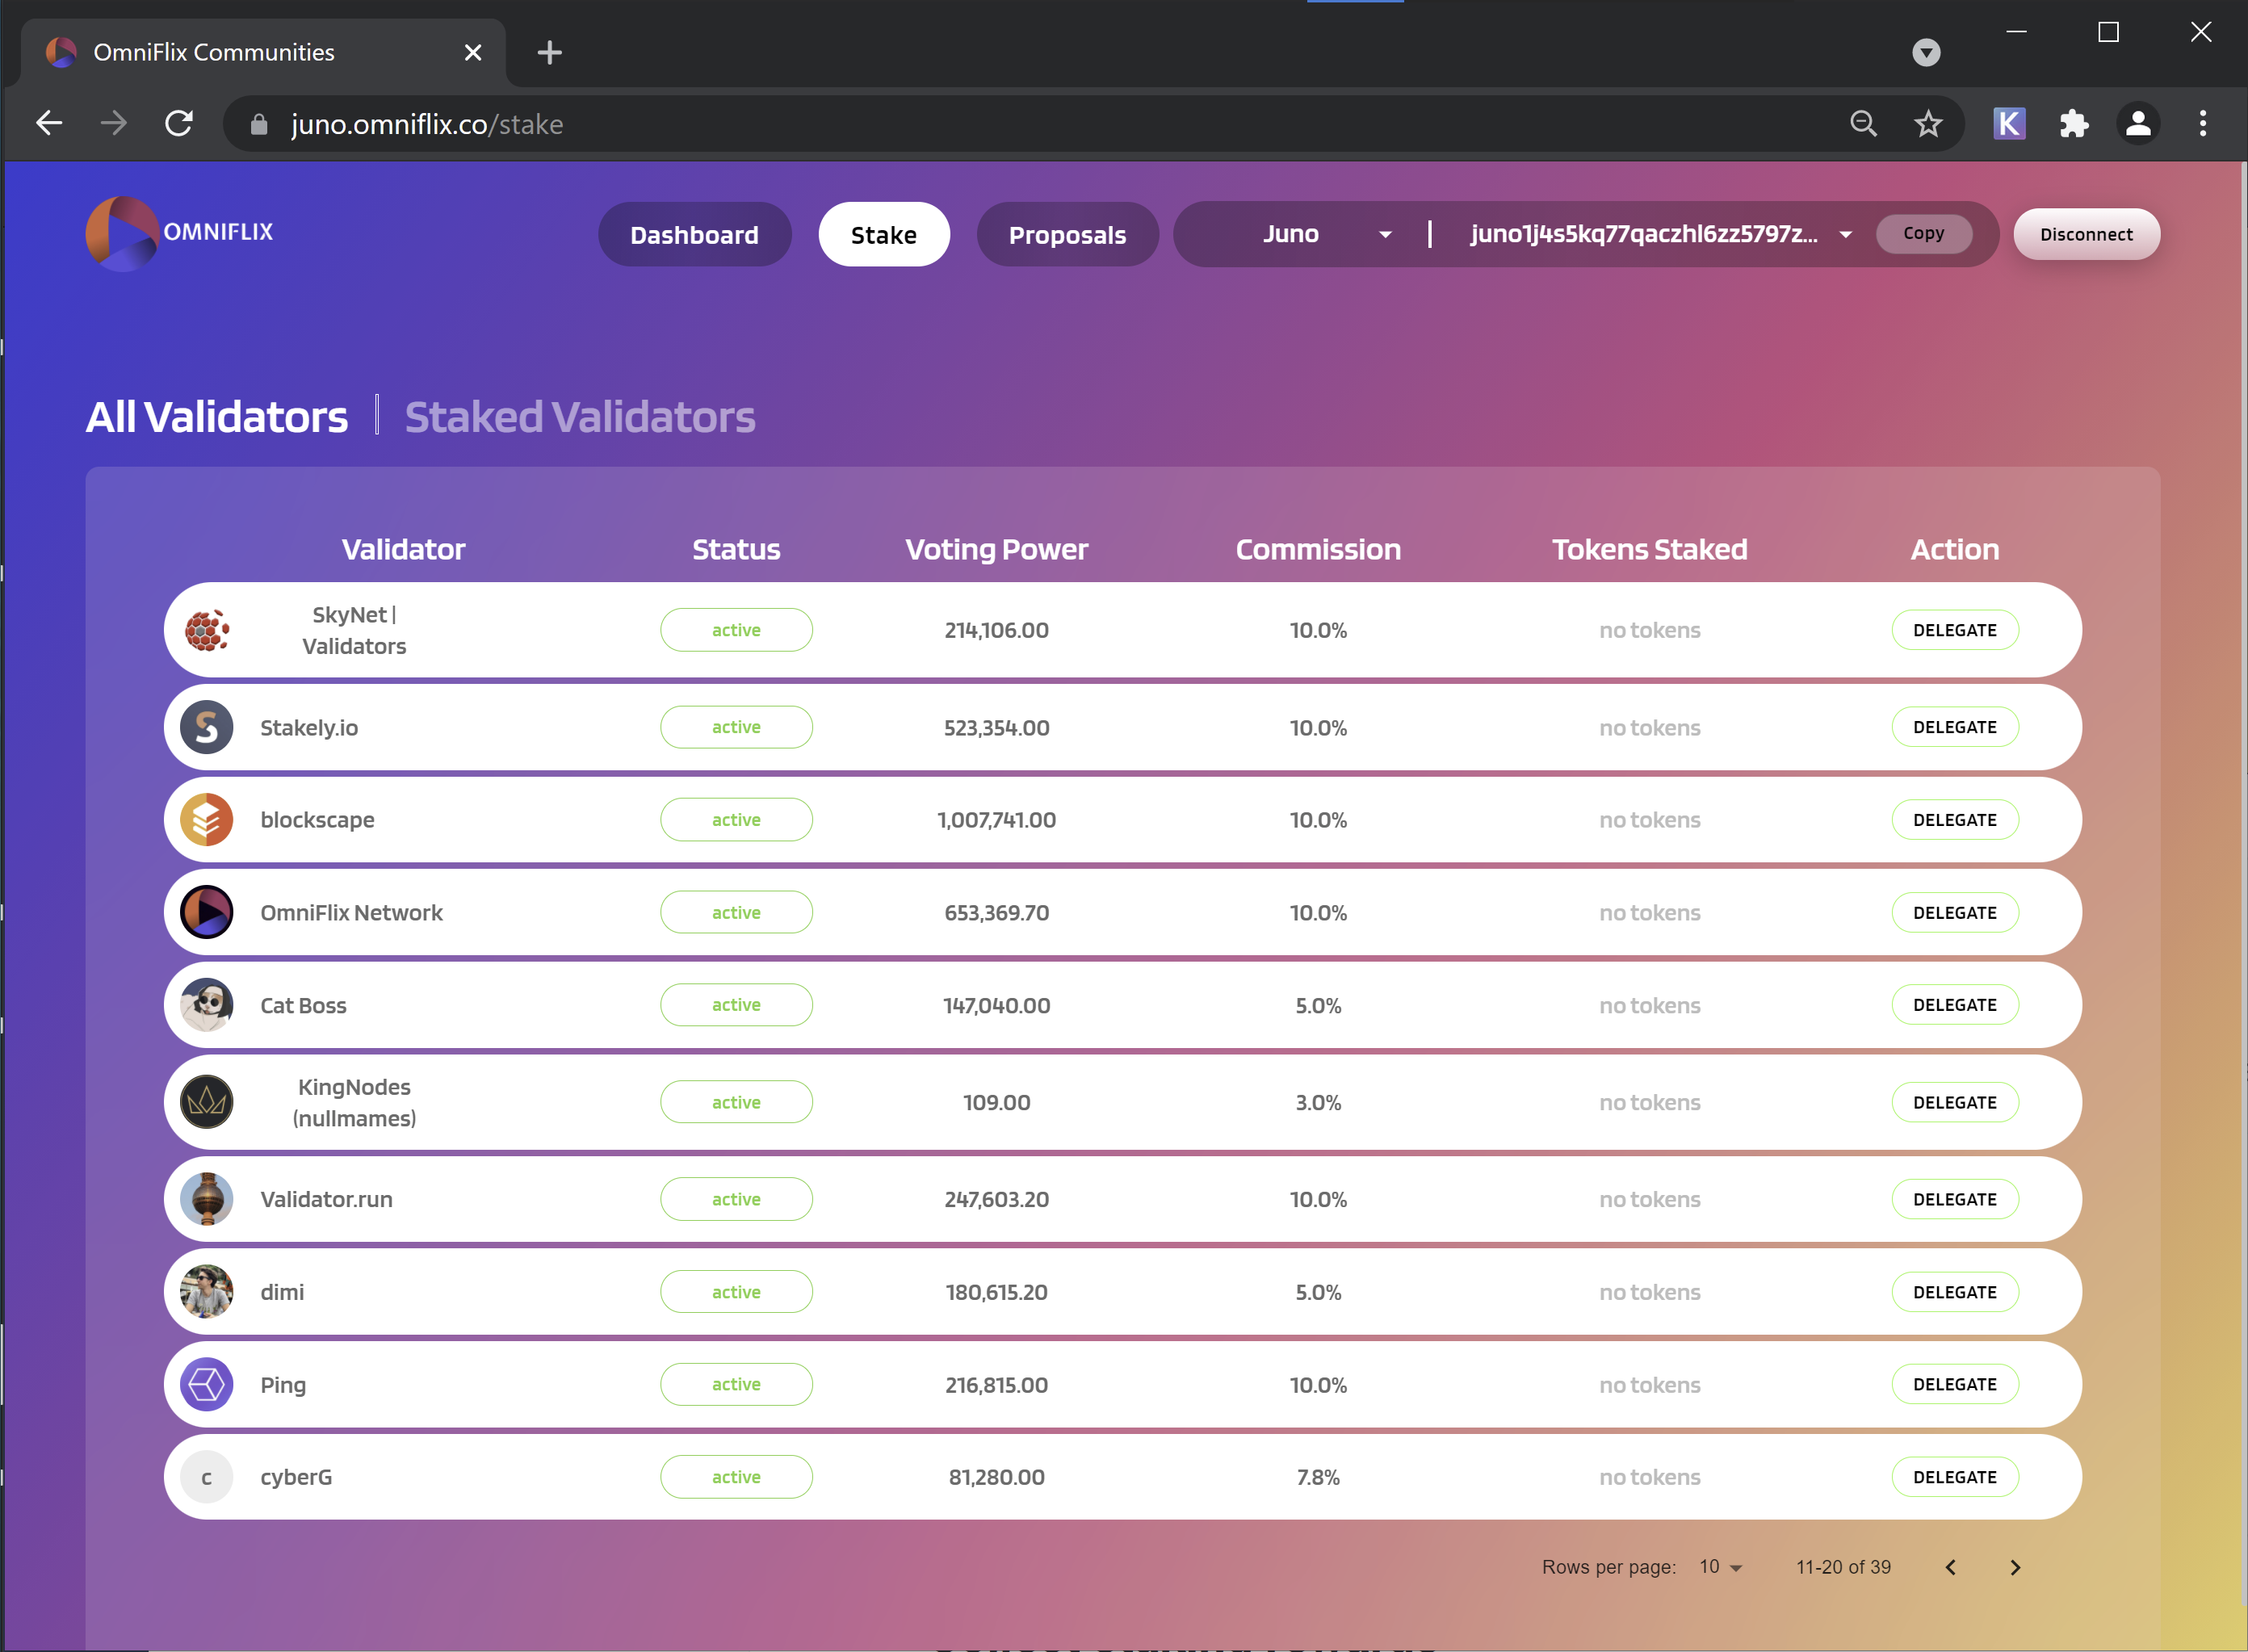
Task: Switch to All Validators view
Action: coord(217,417)
